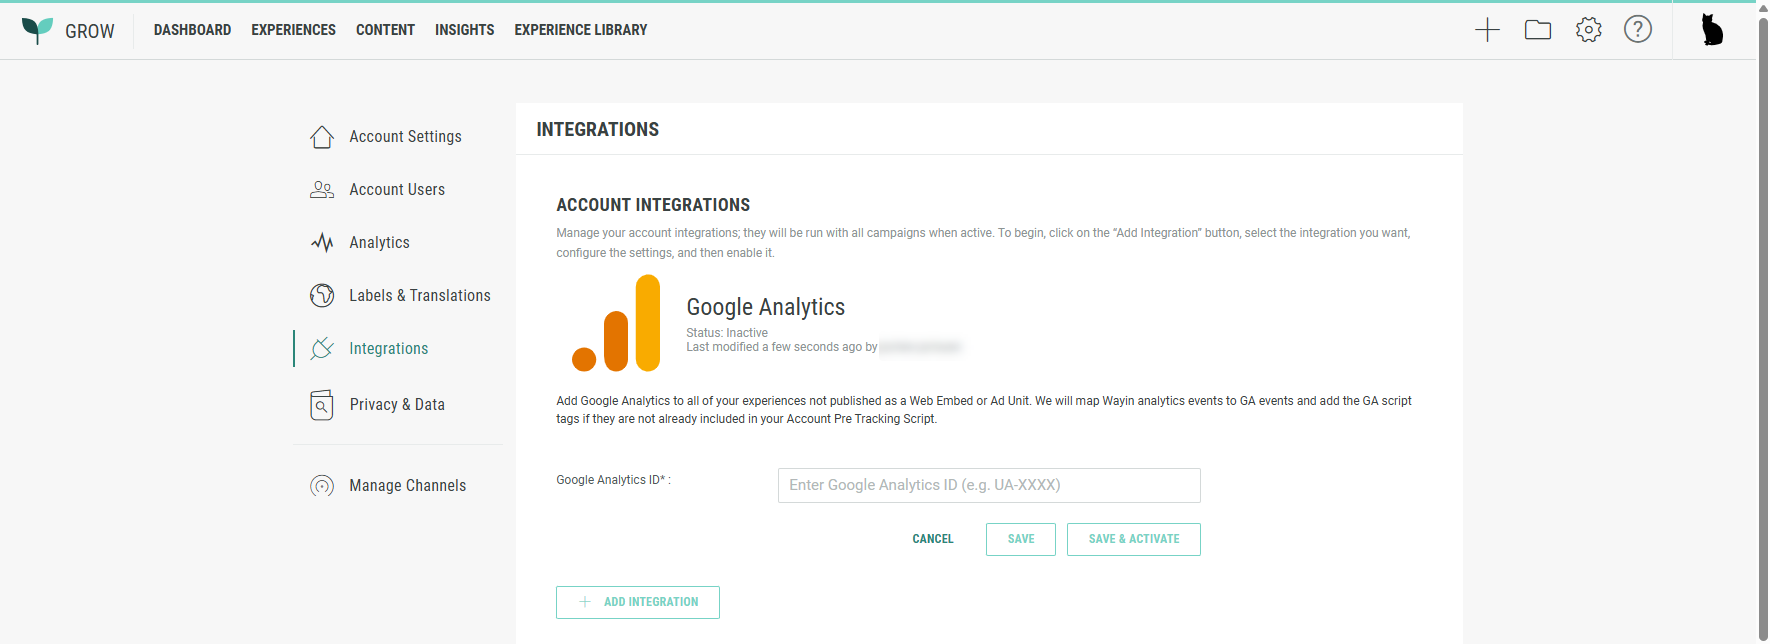Screen dimensions: 1770x644
Task: Click the Grow leaf logo
Action: tap(37, 30)
